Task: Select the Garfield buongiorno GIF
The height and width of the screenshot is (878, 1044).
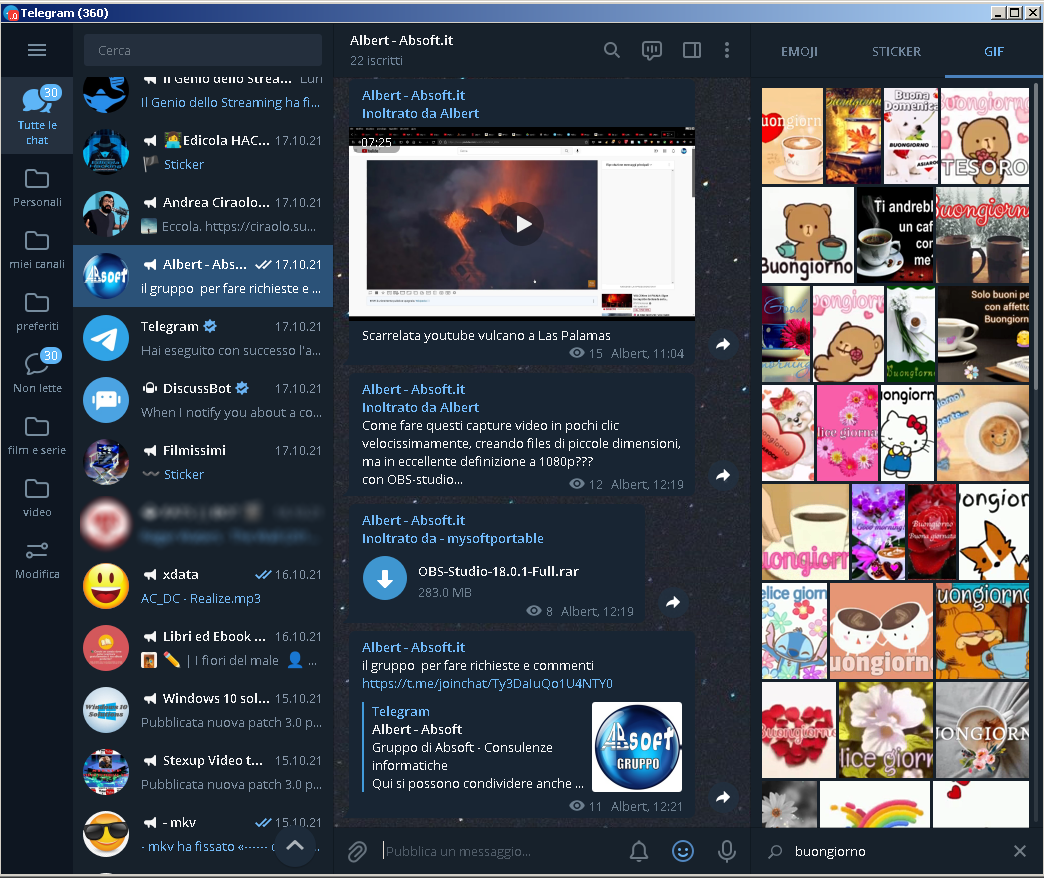Action: (982, 632)
